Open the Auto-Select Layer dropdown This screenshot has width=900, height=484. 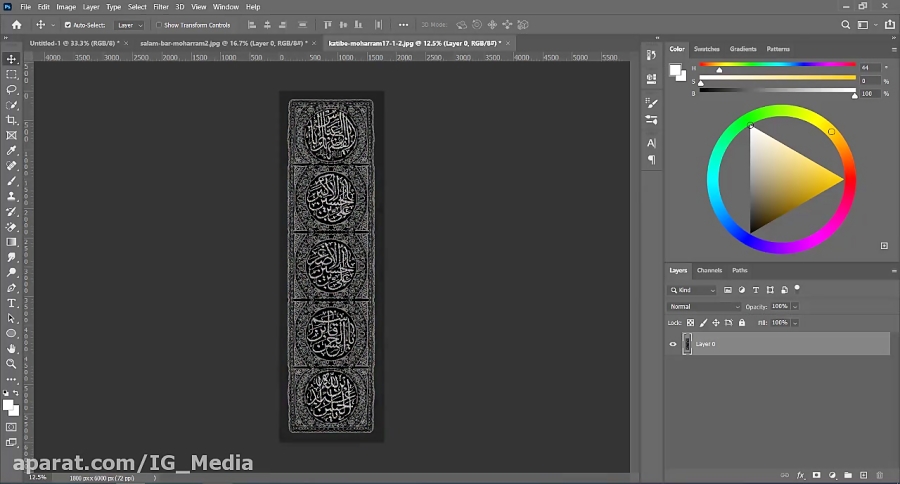(129, 25)
